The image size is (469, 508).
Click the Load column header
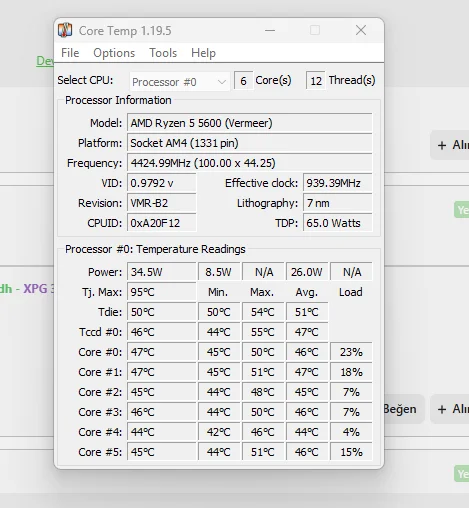click(351, 292)
